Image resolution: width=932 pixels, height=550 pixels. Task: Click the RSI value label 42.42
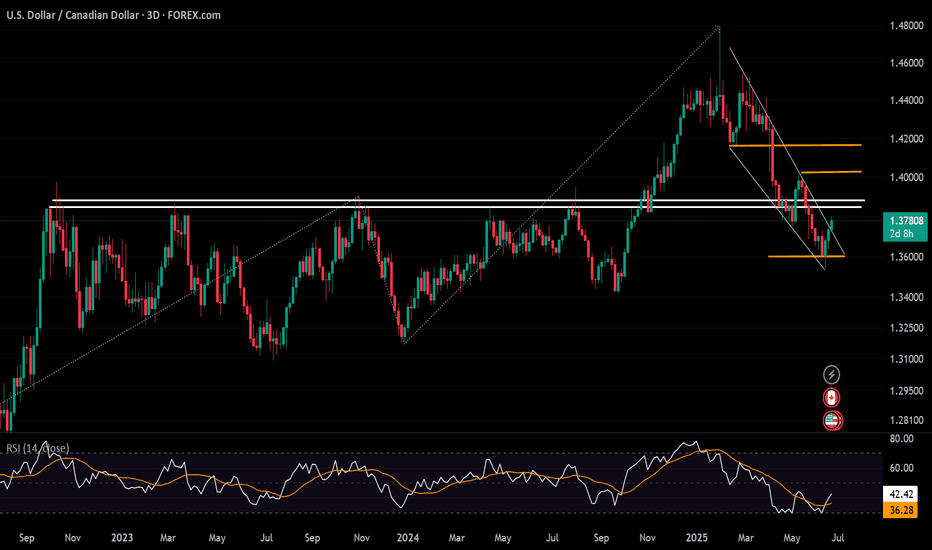pos(900,494)
